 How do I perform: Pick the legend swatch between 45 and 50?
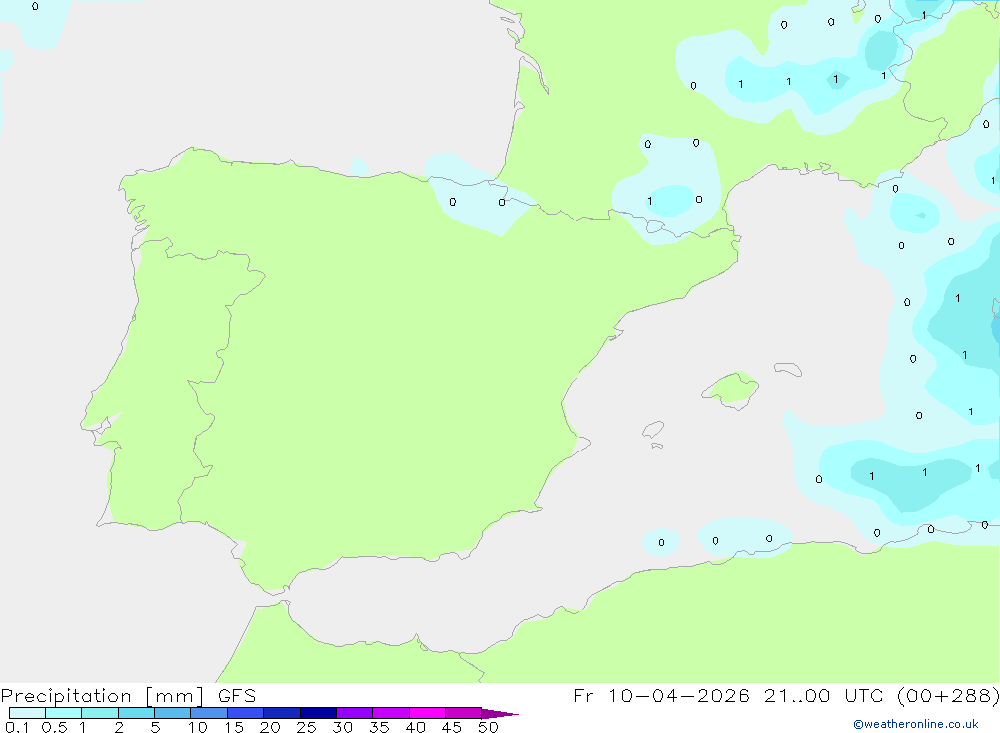coord(464,713)
